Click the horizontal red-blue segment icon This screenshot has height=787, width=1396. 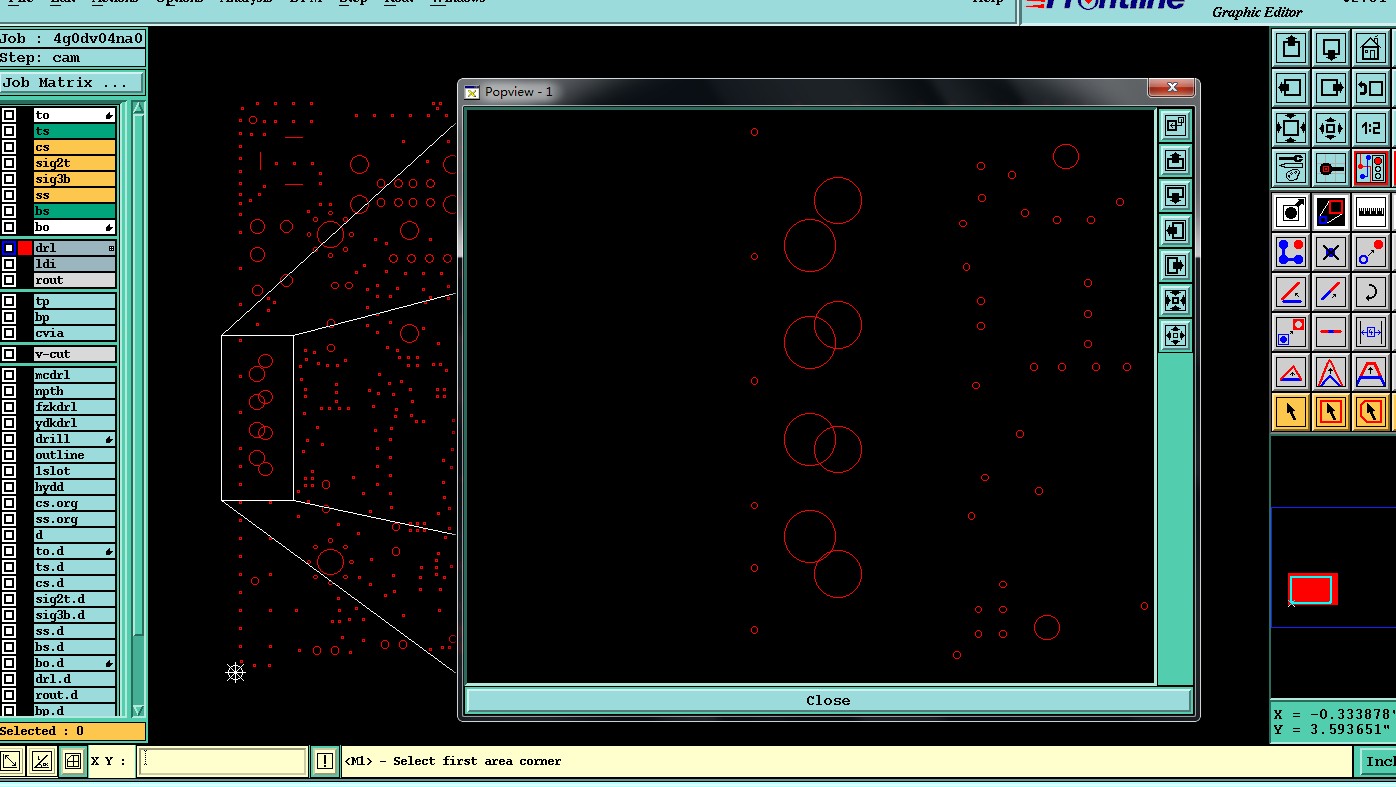click(x=1331, y=331)
